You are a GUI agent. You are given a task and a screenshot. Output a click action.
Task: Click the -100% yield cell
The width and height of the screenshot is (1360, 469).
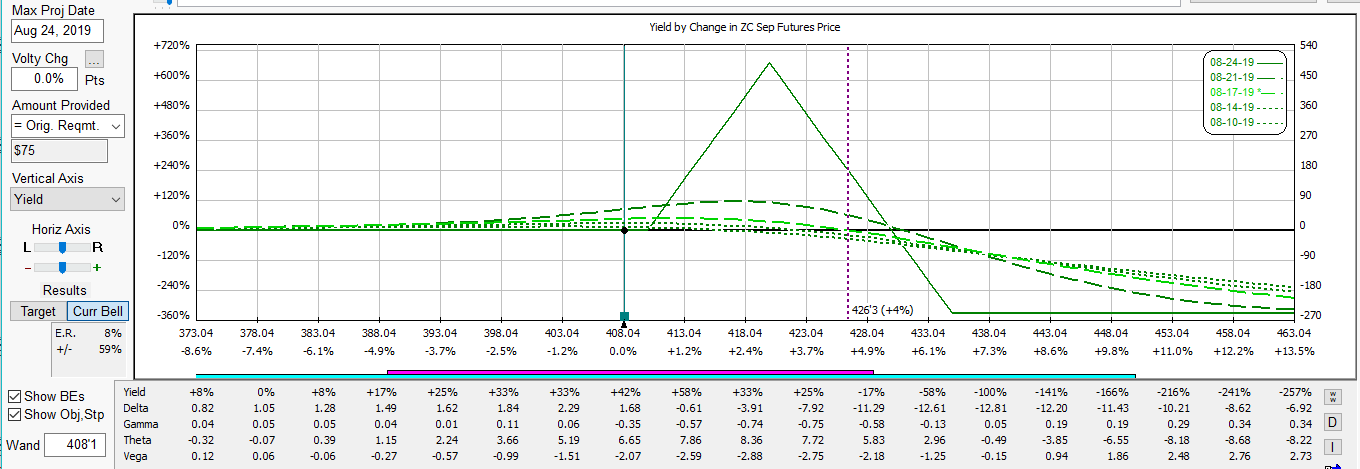point(992,392)
